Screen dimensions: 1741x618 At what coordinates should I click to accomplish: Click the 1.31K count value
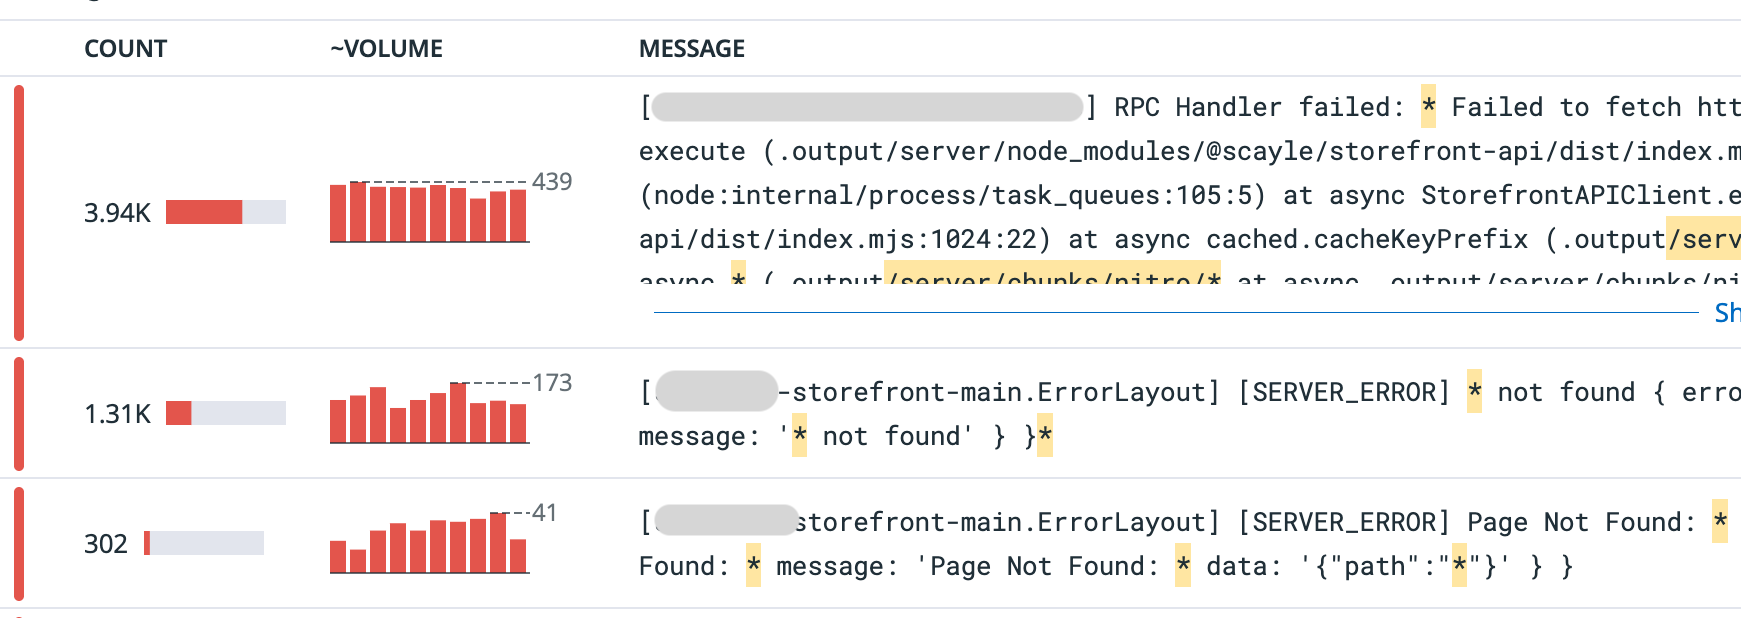tap(117, 414)
